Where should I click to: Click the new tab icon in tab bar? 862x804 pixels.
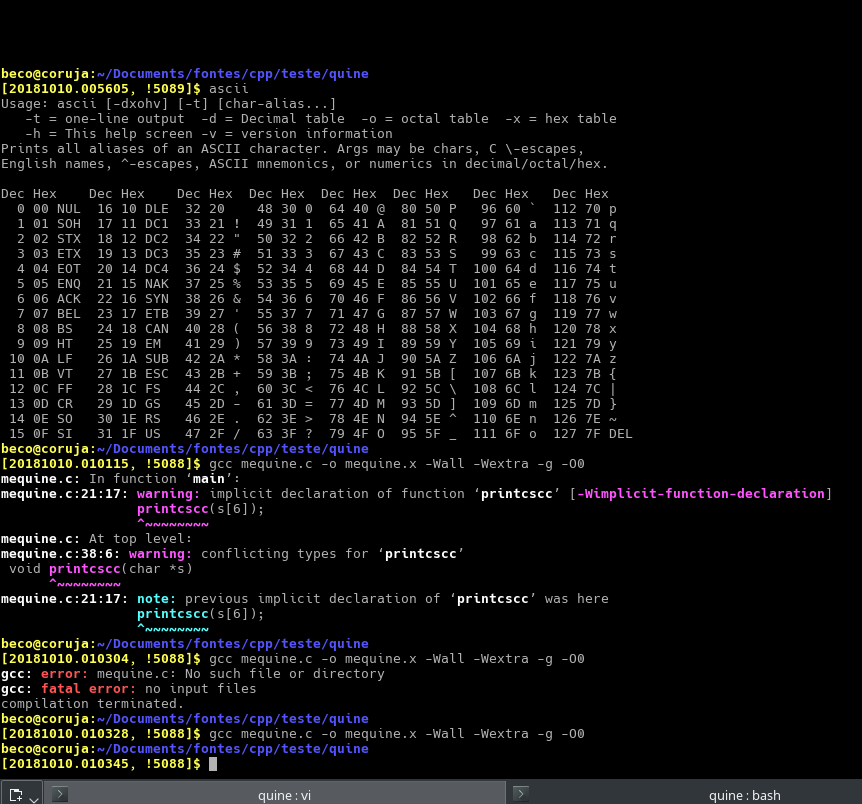(15, 795)
